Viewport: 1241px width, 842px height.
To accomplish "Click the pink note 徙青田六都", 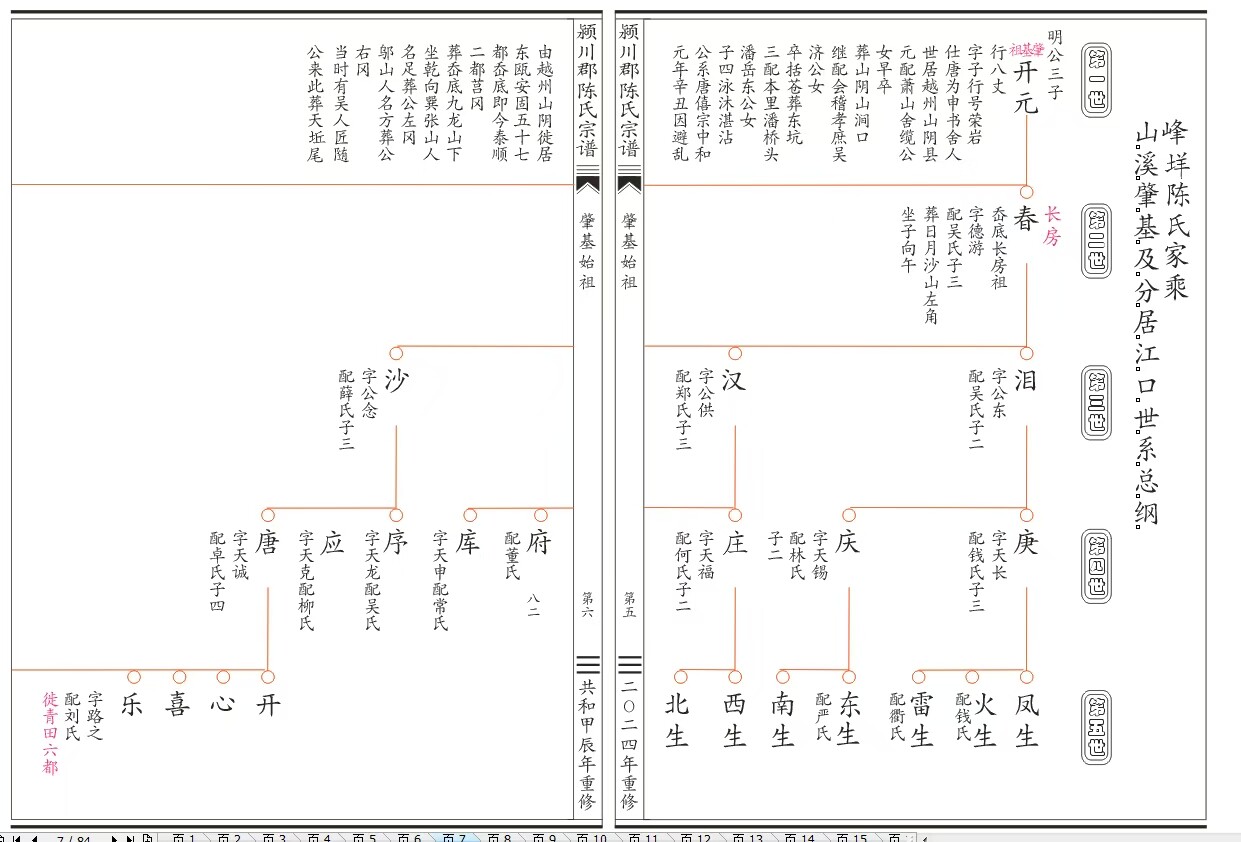I will point(50,733).
